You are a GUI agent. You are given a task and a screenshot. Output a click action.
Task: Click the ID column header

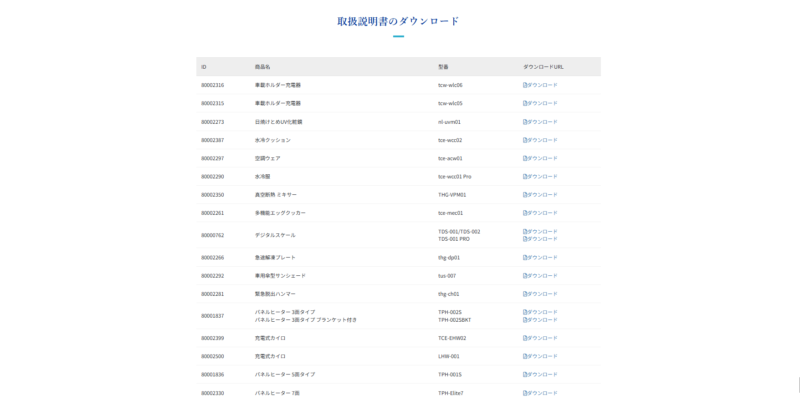coord(204,67)
